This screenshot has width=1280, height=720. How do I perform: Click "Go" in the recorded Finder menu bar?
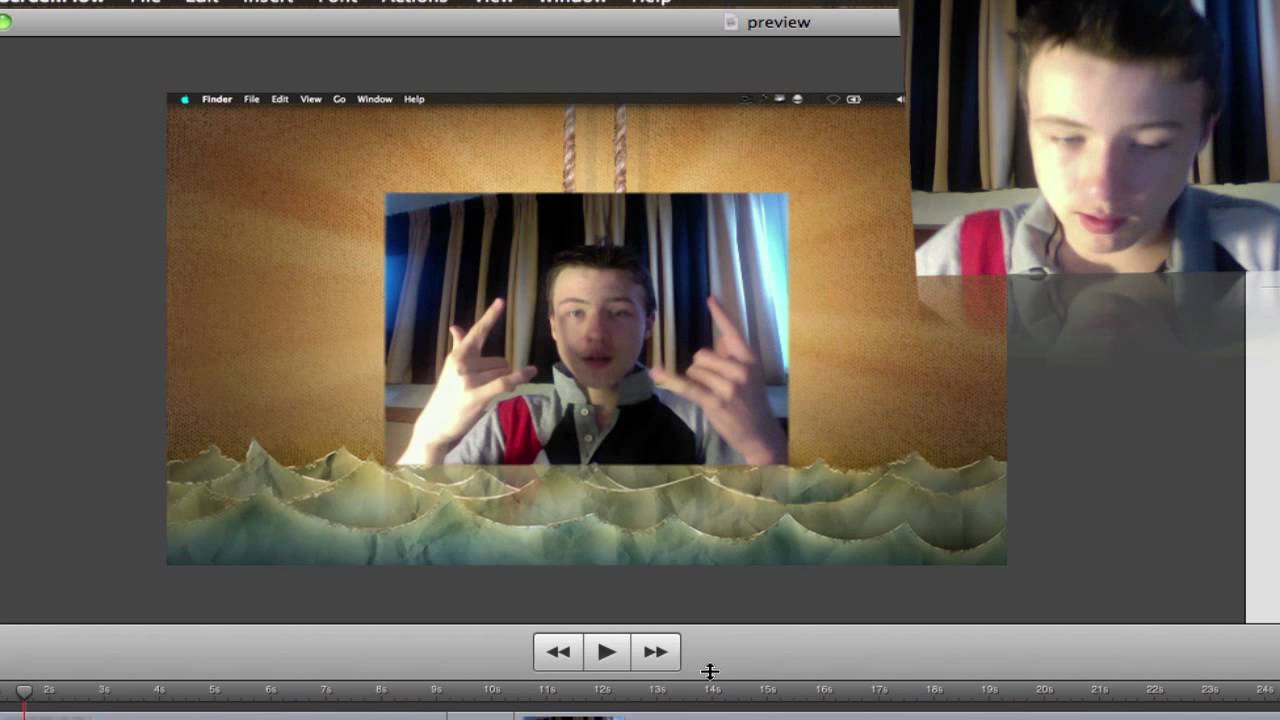[x=339, y=99]
